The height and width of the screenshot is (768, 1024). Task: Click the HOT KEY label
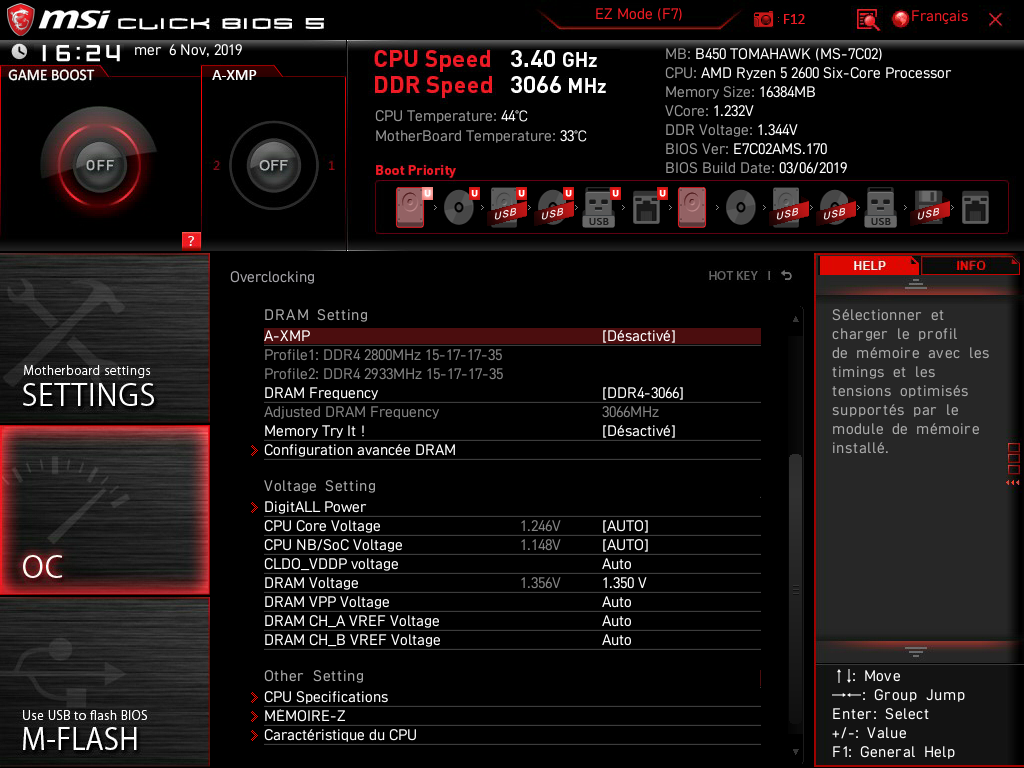733,276
